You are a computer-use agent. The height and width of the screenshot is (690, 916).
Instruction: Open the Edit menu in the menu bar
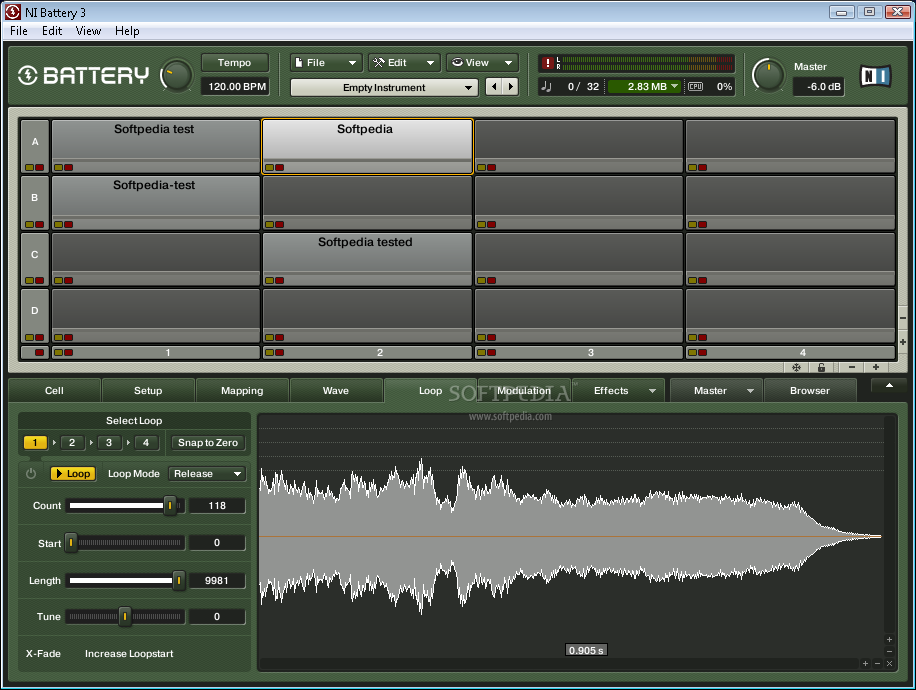[x=52, y=31]
